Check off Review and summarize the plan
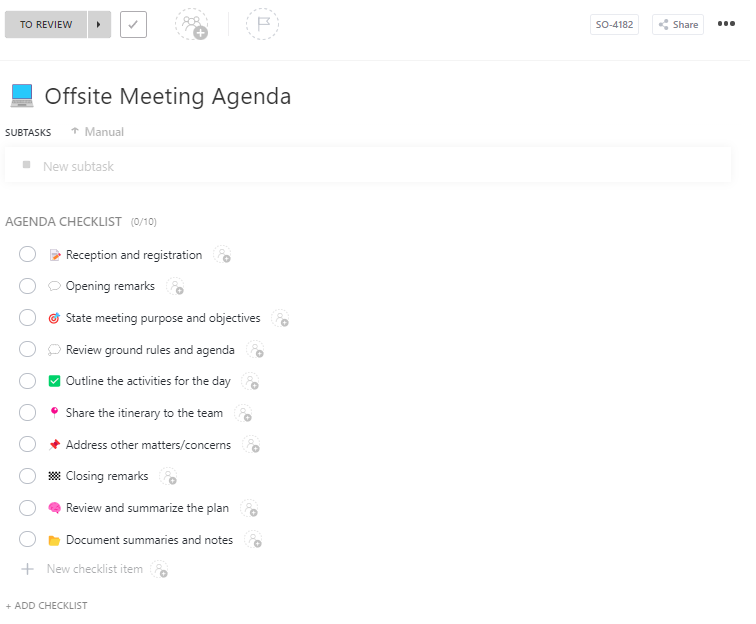Viewport: 756px width, 624px height. pos(27,508)
